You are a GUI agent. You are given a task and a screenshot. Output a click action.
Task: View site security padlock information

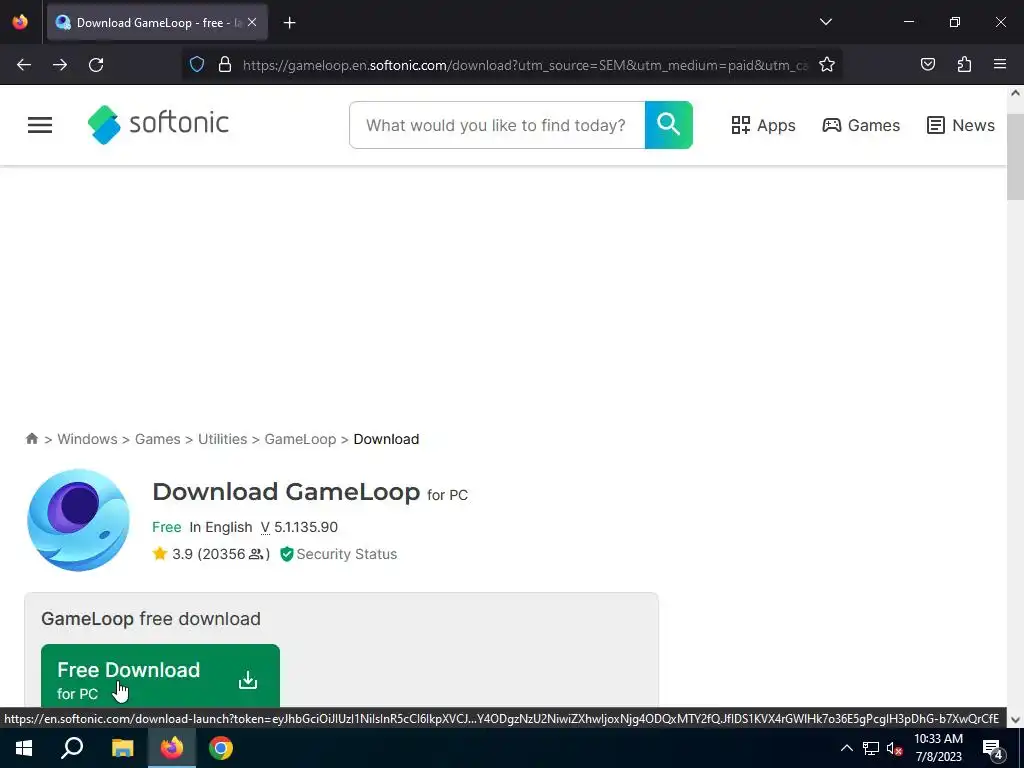225,64
